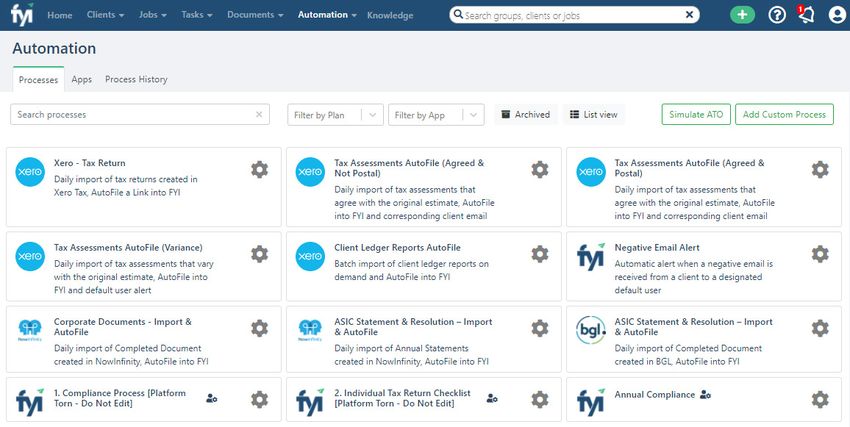Open the Clients menu dropdown
Viewport: 850px width, 427px height.
[105, 15]
